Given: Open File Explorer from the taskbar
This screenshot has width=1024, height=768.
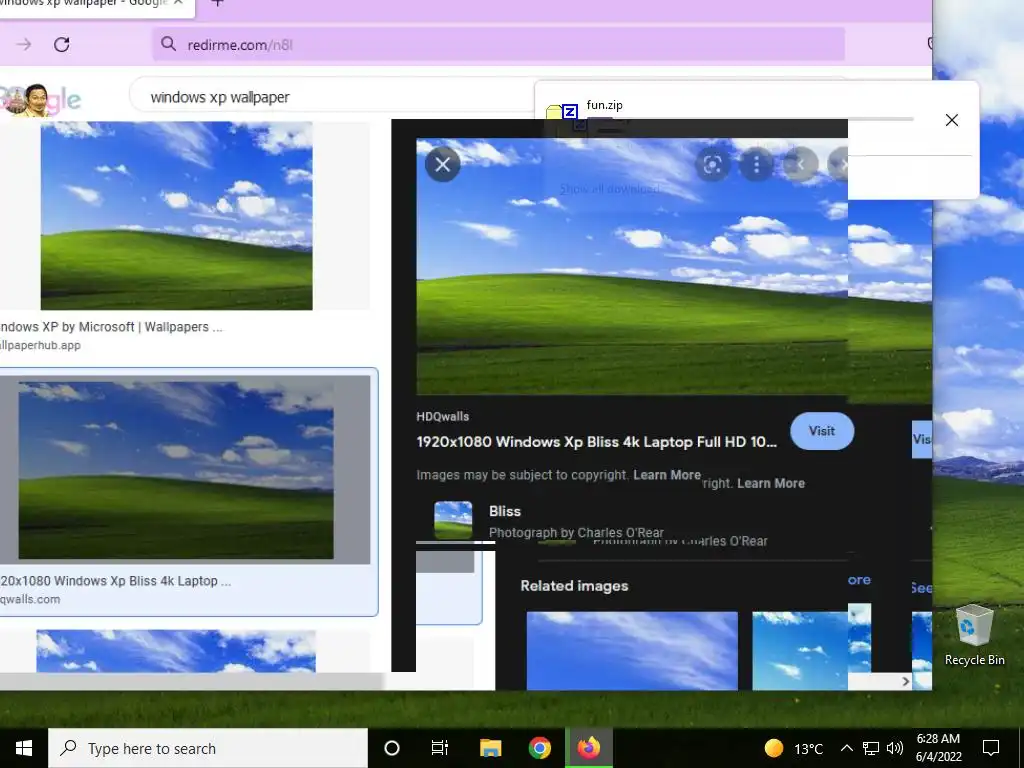Looking at the screenshot, I should pos(490,748).
